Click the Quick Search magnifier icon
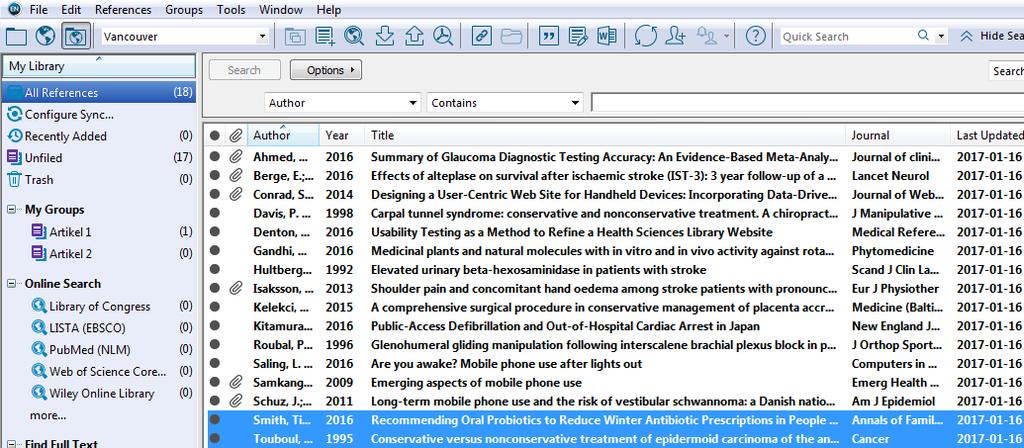This screenshot has width=1024, height=448. 923,35
